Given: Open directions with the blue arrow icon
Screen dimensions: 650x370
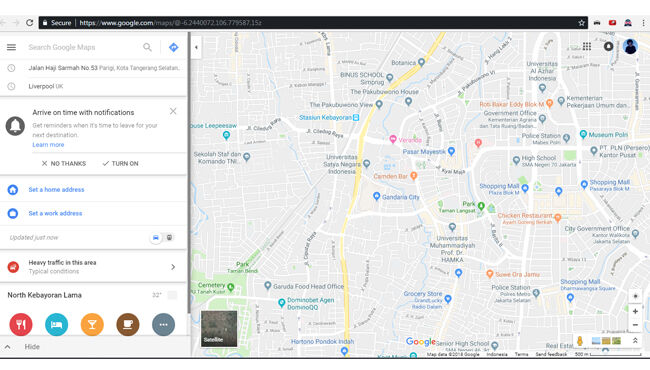Looking at the screenshot, I should point(174,47).
